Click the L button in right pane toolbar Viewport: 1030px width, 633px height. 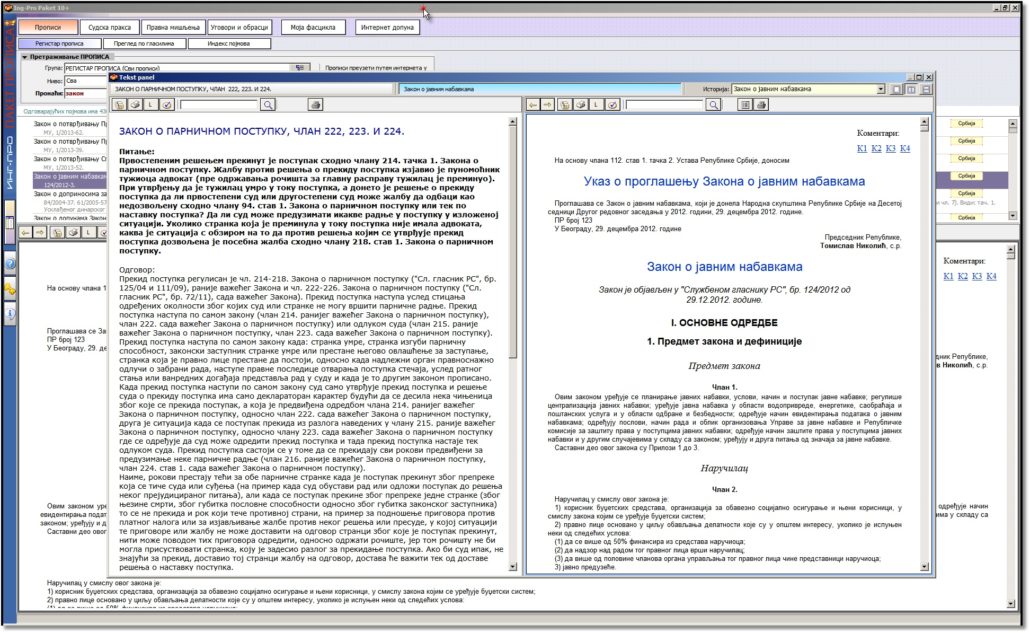click(596, 105)
